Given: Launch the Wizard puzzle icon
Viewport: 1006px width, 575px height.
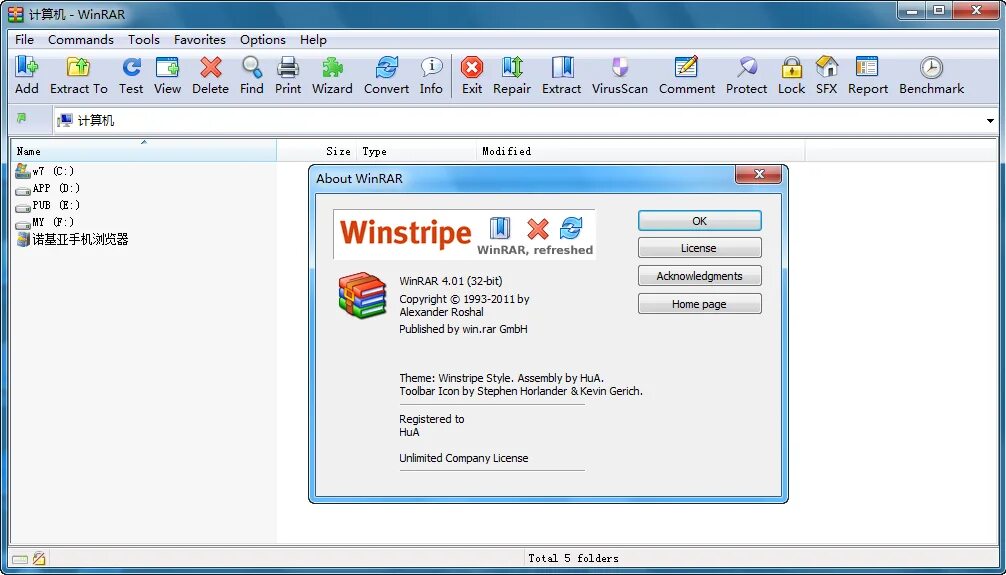Looking at the screenshot, I should (332, 67).
